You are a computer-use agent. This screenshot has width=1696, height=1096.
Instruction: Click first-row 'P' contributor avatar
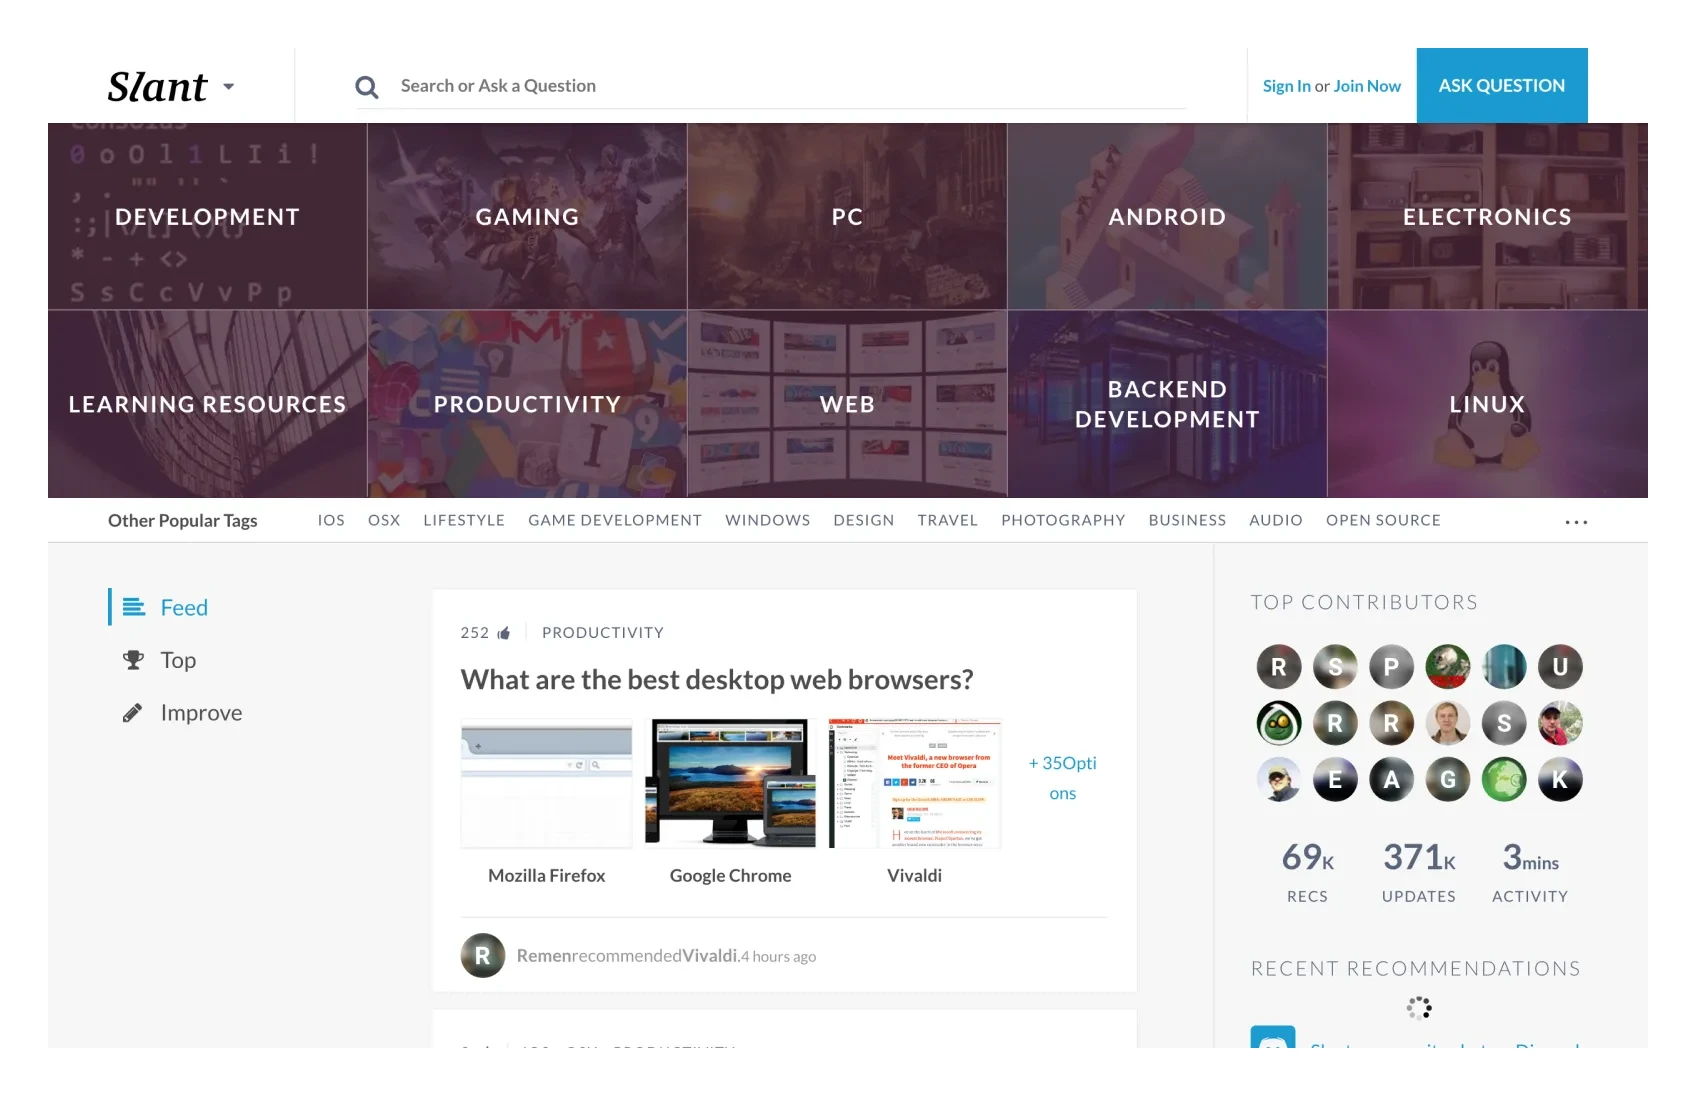[1391, 667]
